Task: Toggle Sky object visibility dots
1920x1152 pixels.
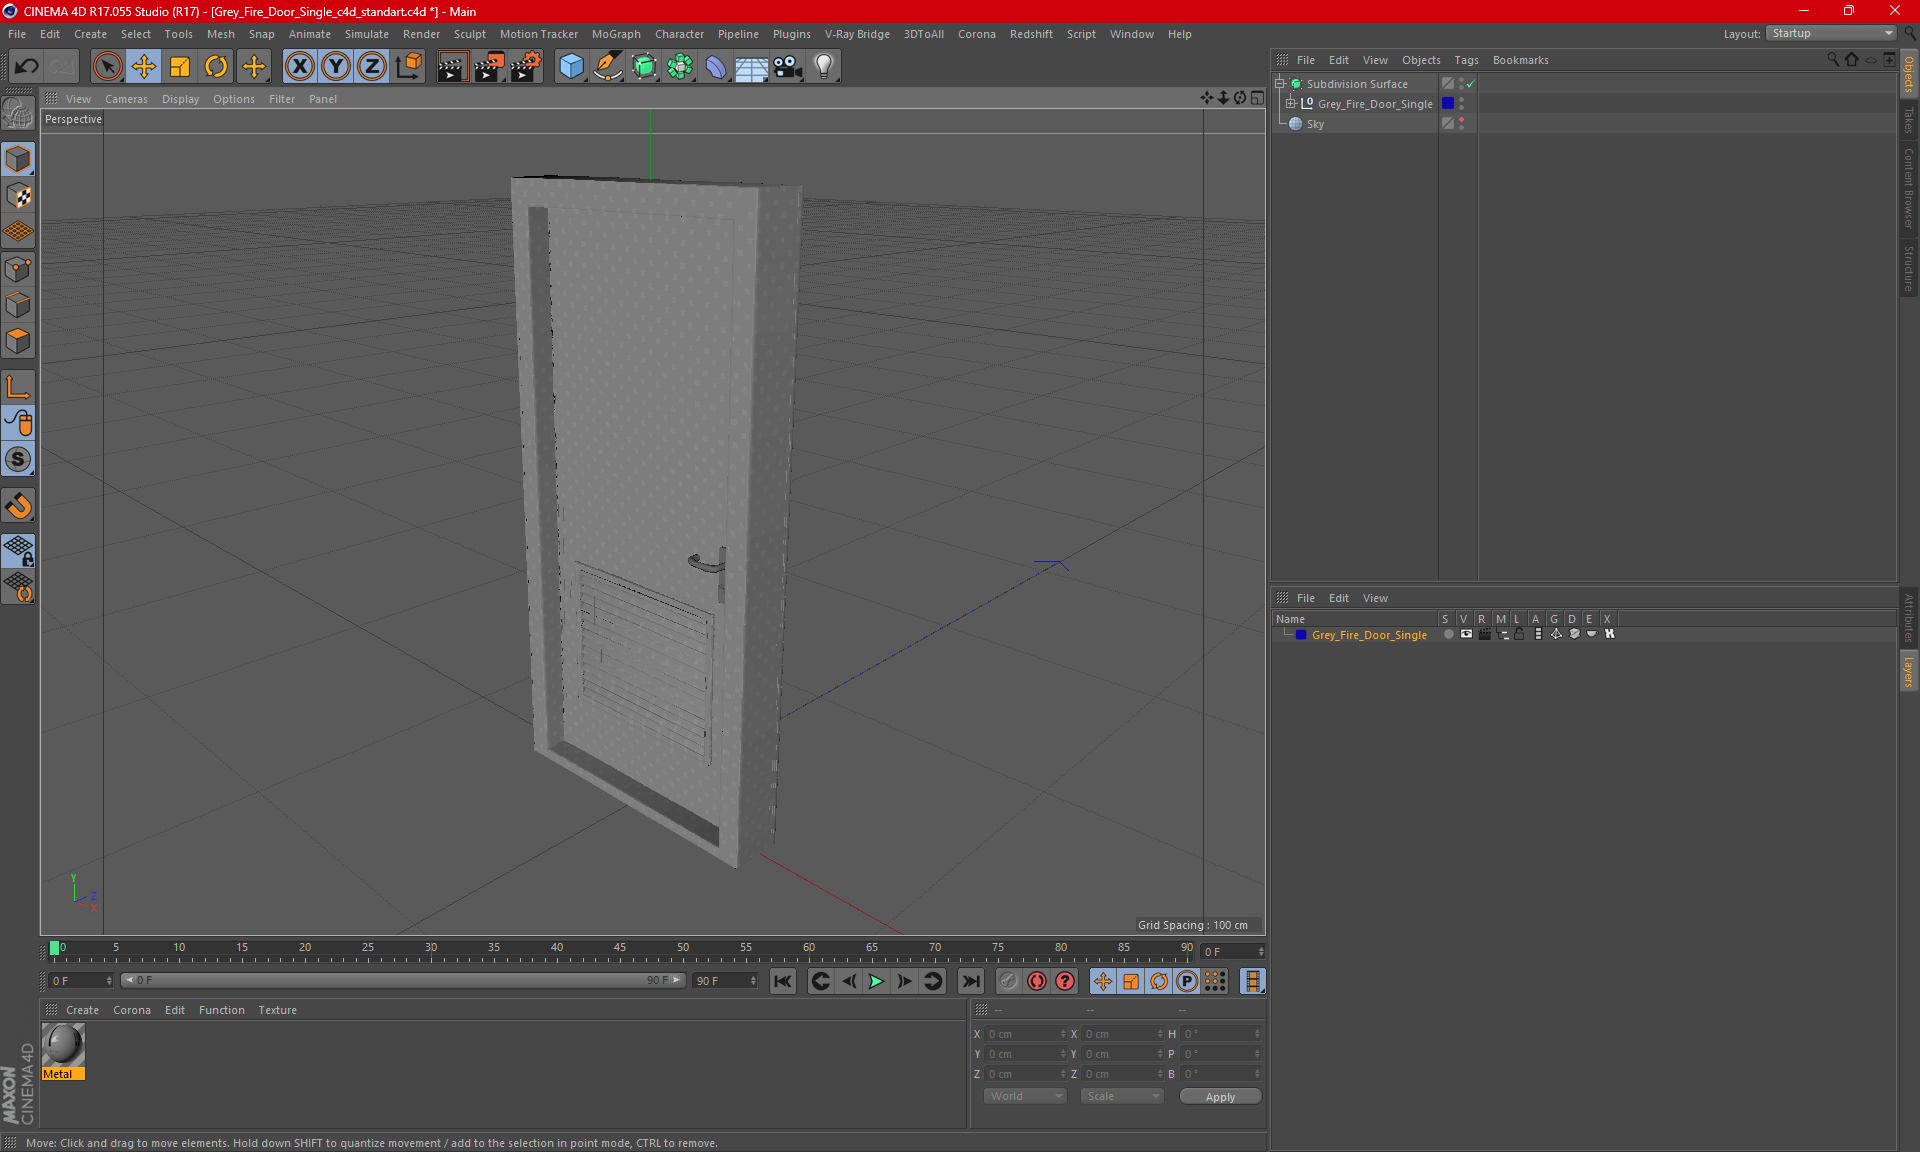Action: [1461, 124]
